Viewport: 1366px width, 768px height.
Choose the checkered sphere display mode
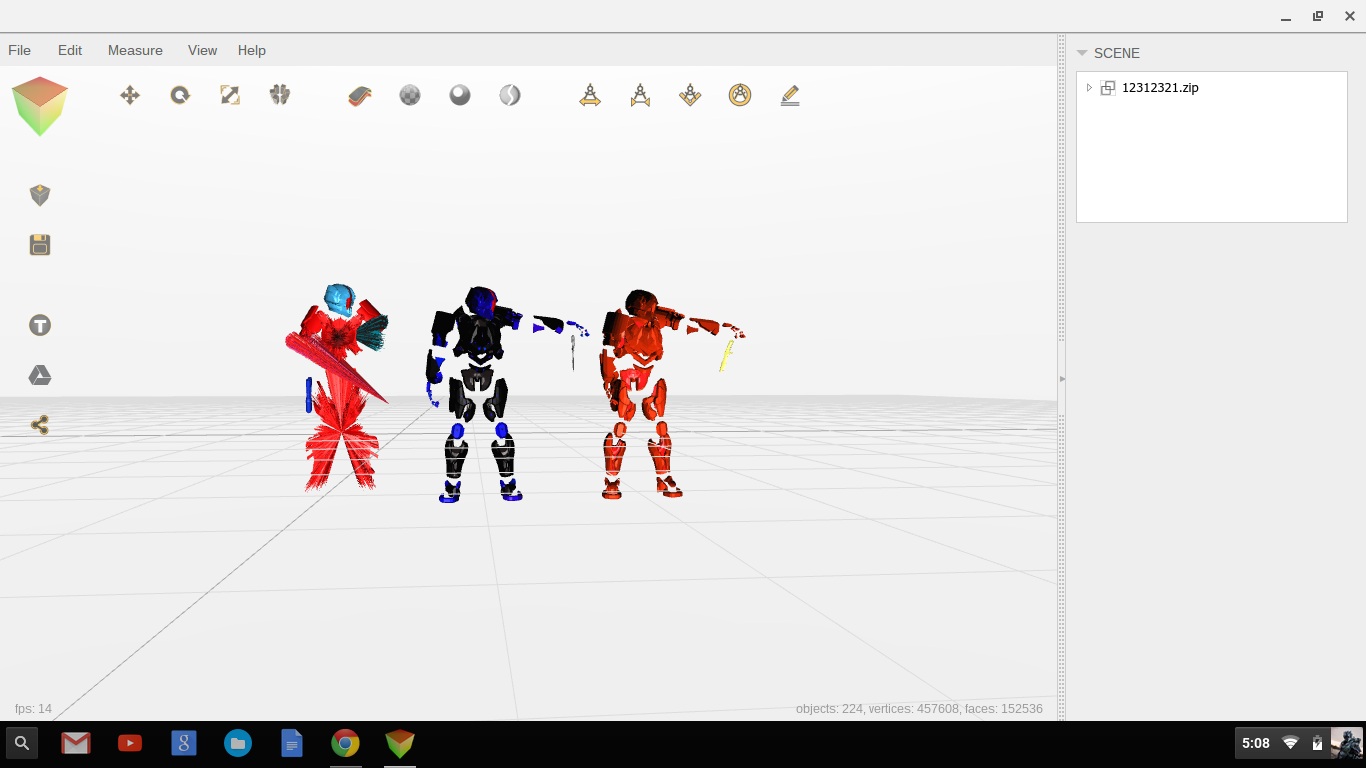(410, 95)
